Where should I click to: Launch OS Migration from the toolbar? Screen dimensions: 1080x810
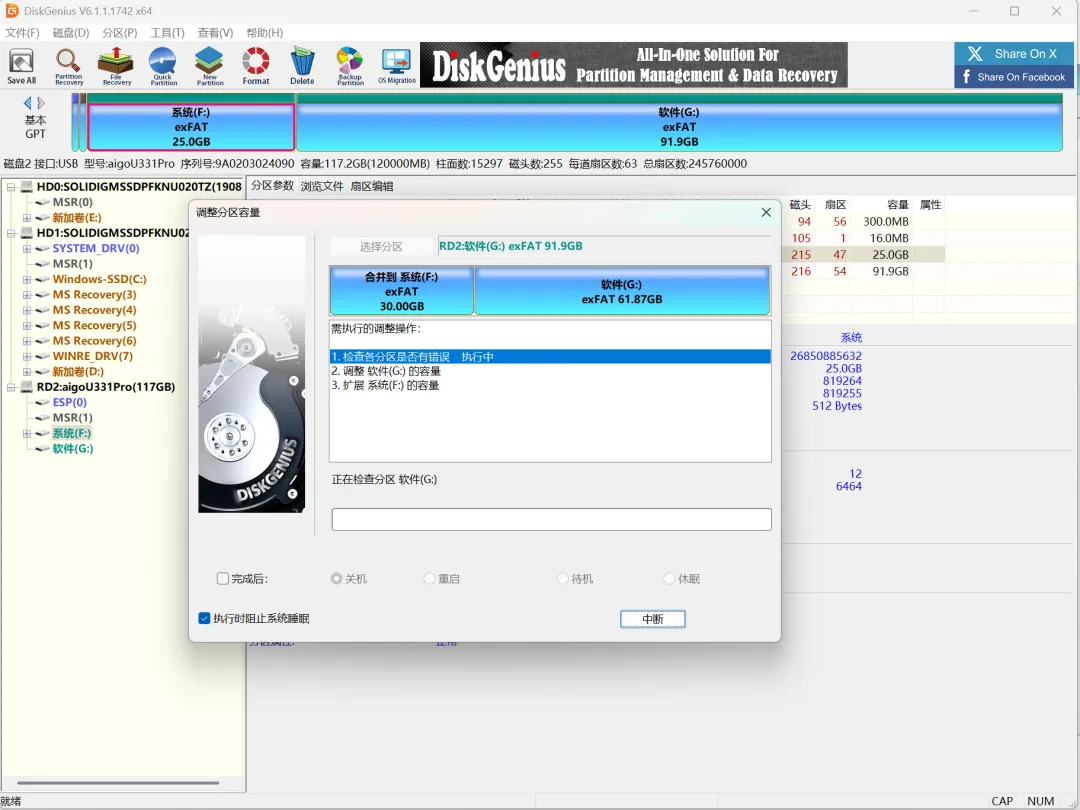tap(397, 66)
